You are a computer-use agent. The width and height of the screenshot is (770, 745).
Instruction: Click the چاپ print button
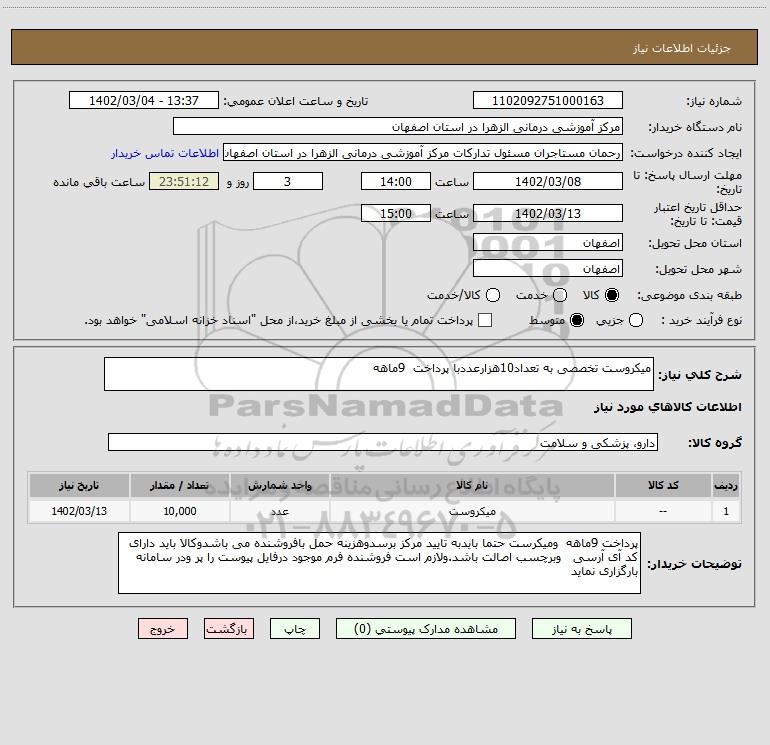295,629
